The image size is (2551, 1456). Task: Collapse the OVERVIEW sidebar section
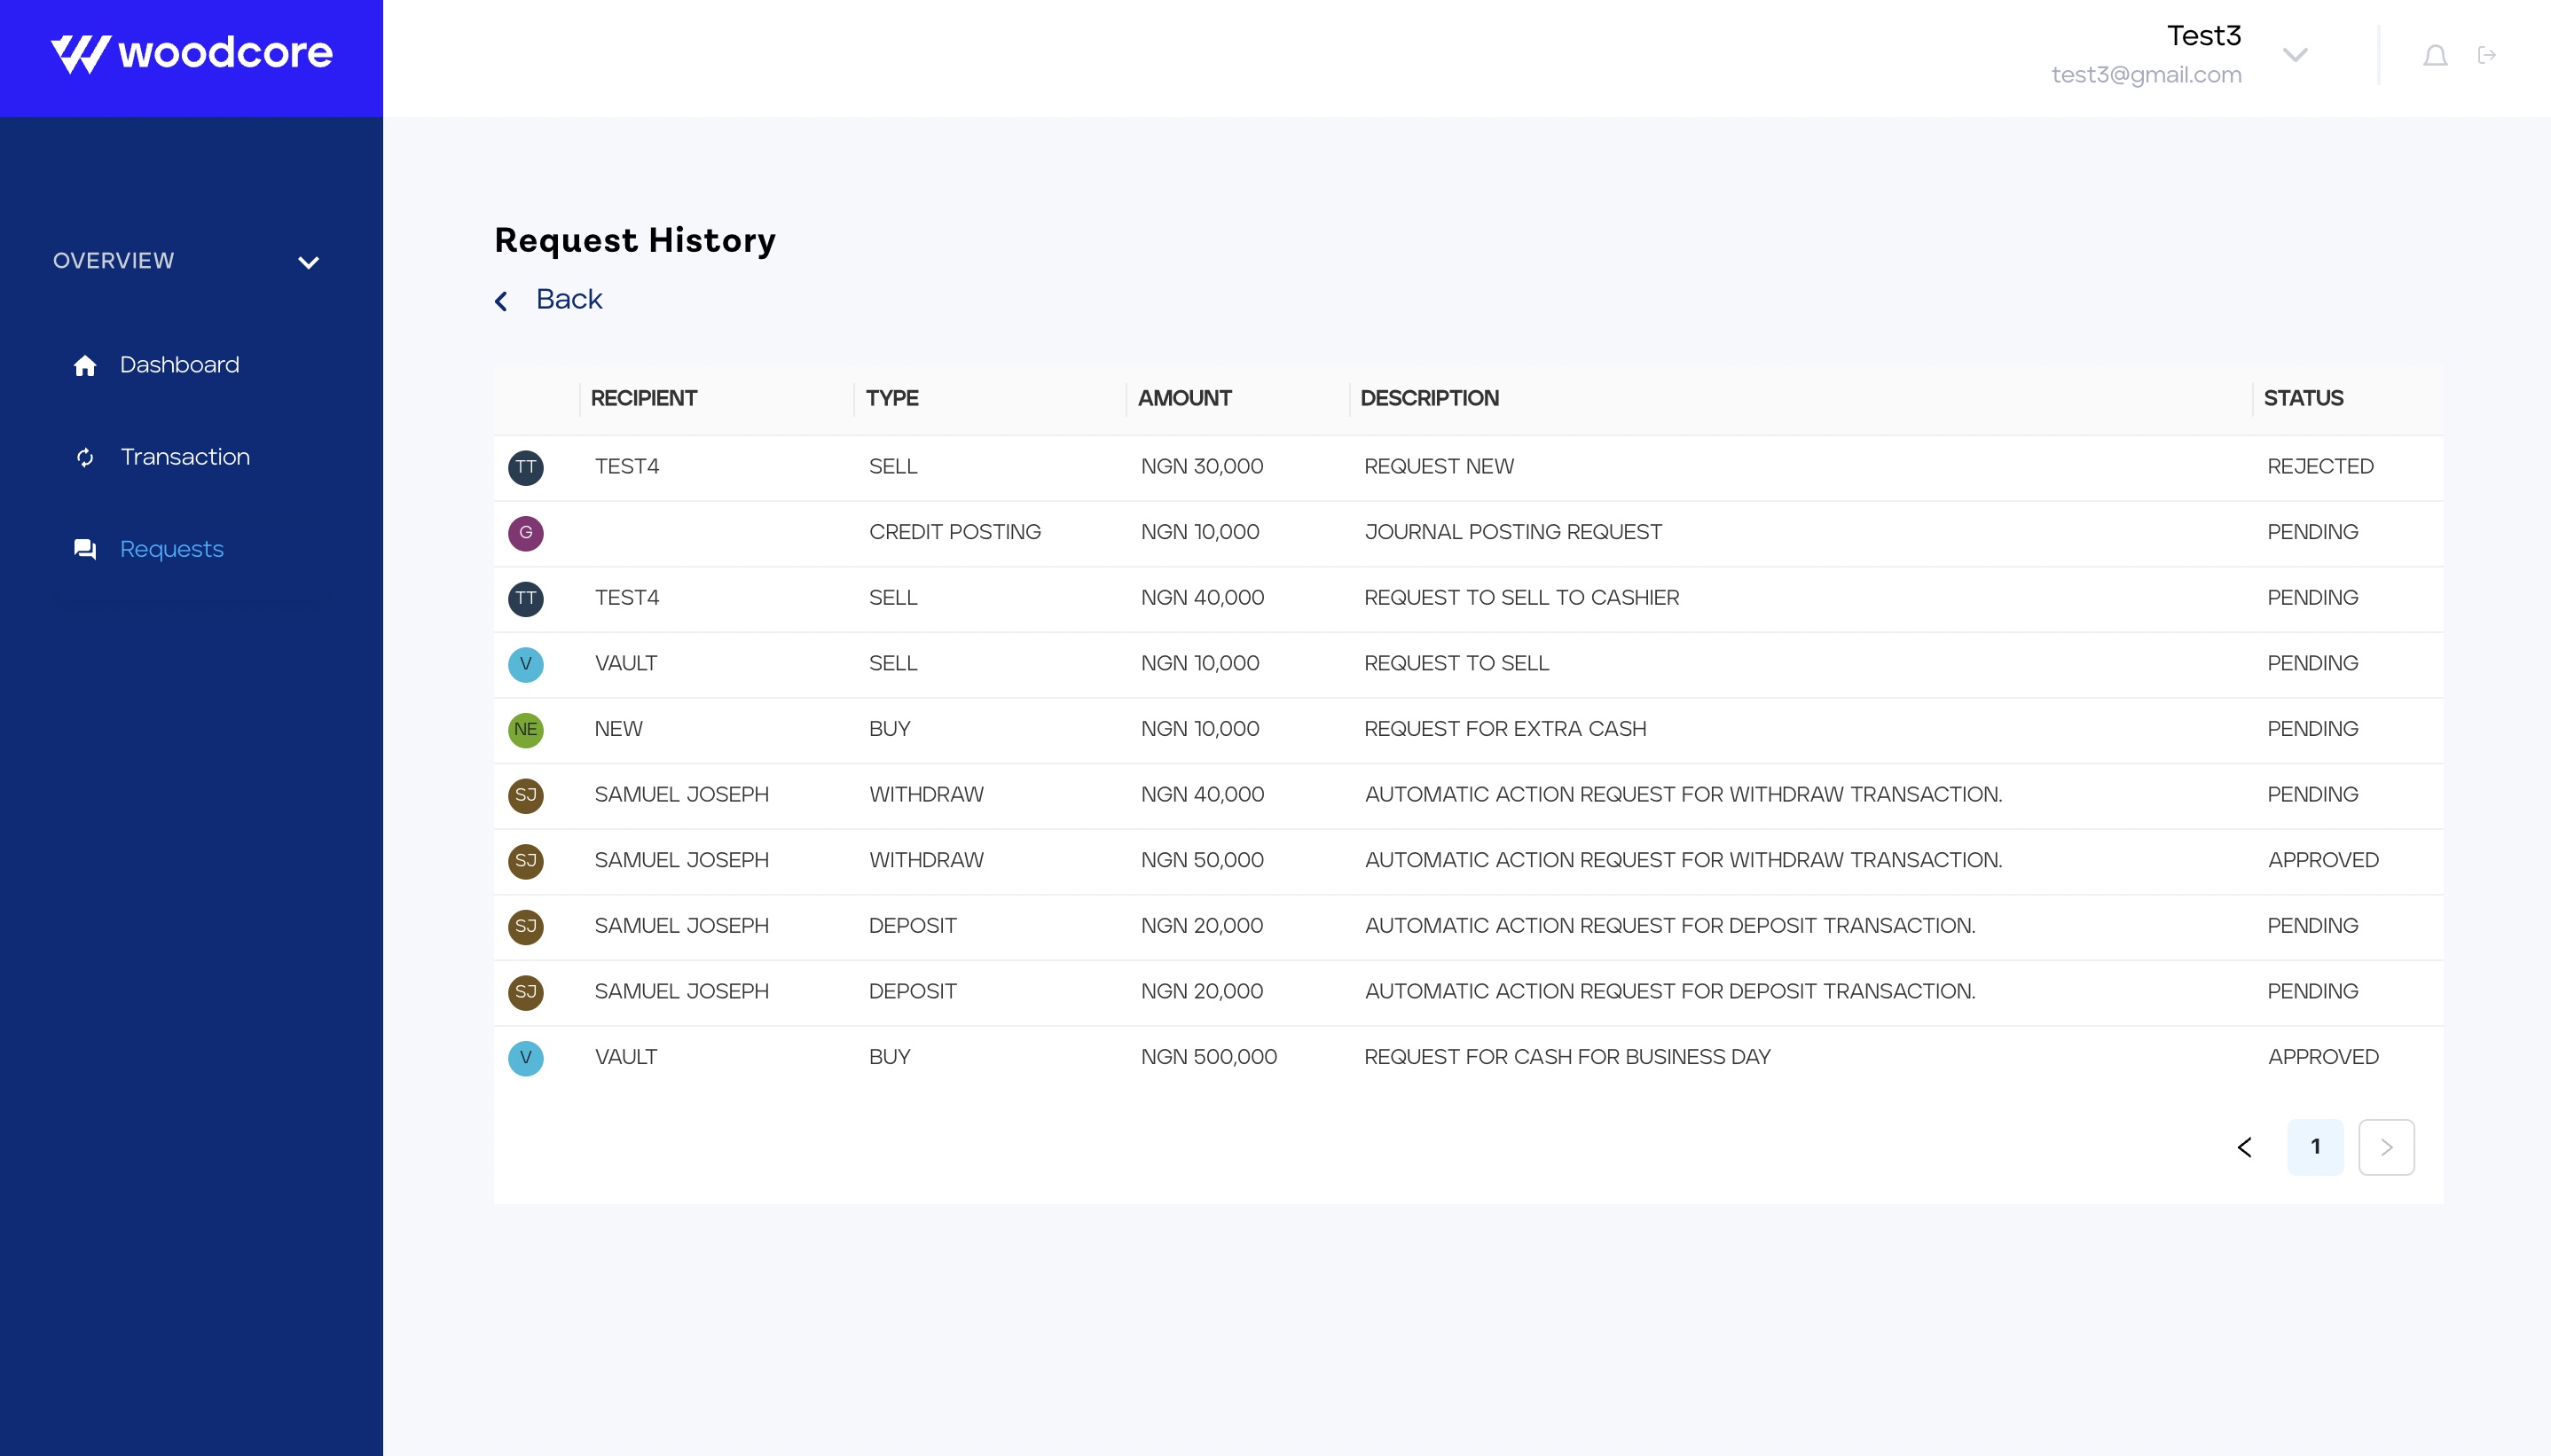308,262
